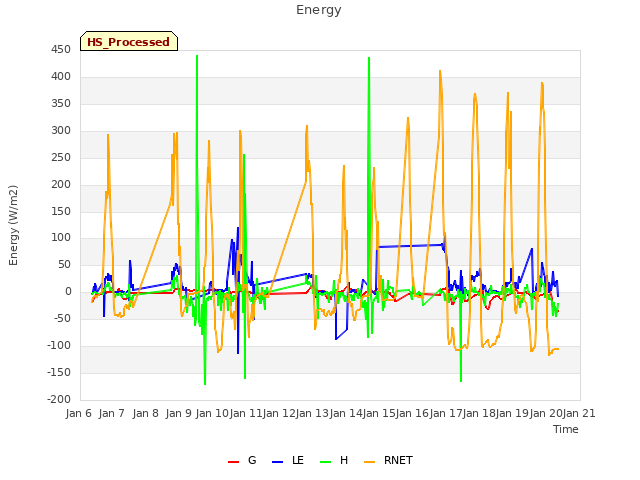This screenshot has width=640, height=480.
Task: Click the Jan 19 x-axis label
Action: click(513, 413)
